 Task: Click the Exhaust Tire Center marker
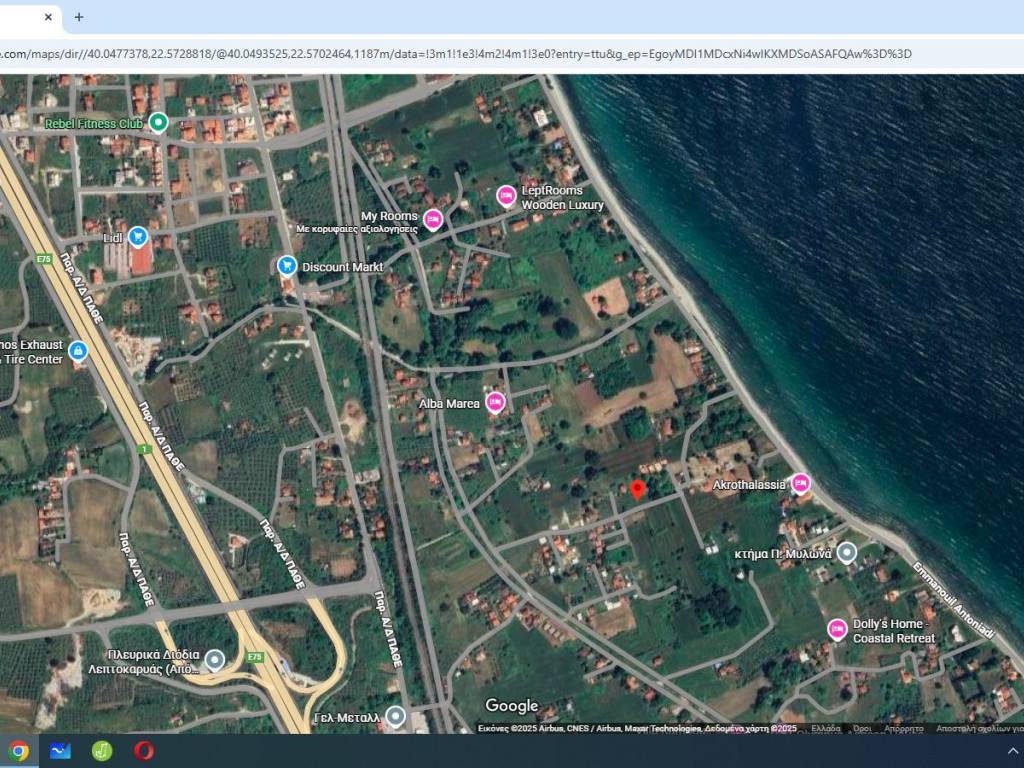(78, 351)
